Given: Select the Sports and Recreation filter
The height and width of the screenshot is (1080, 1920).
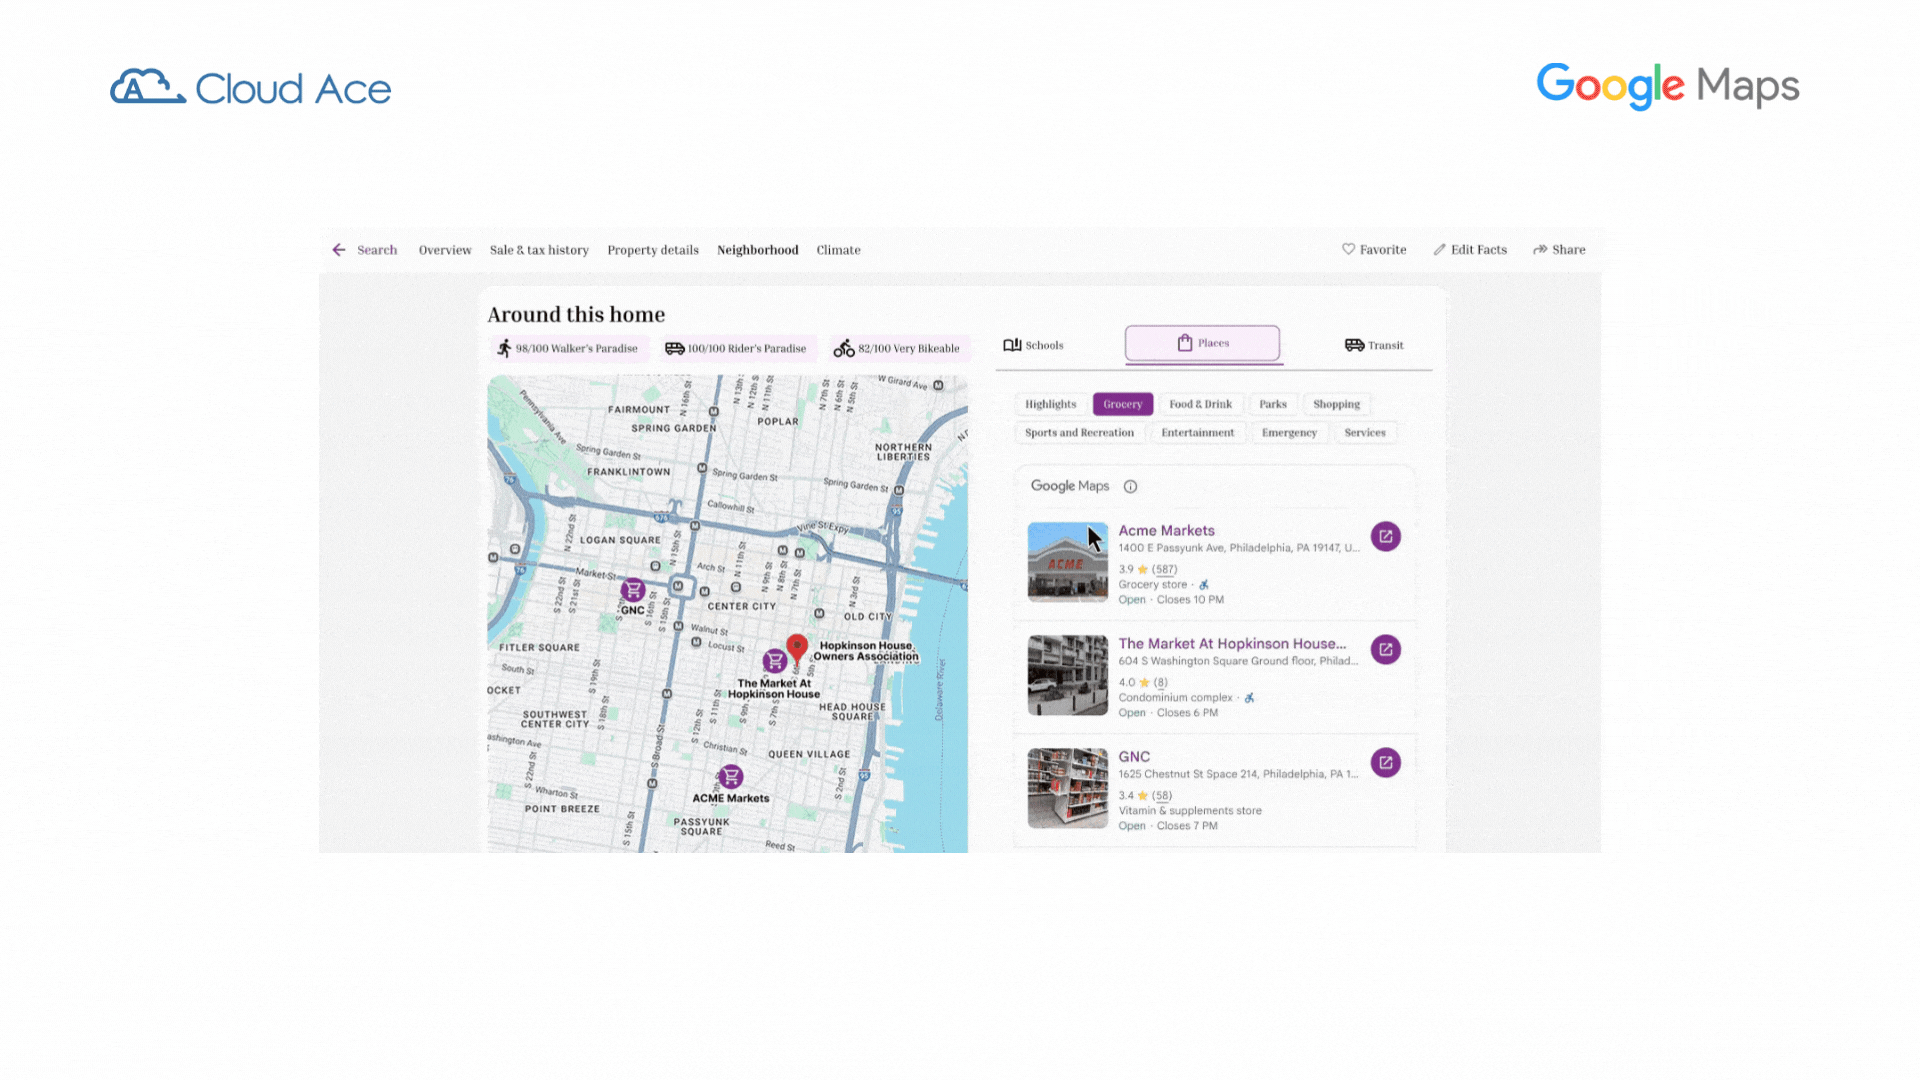Looking at the screenshot, I should pyautogui.click(x=1079, y=433).
